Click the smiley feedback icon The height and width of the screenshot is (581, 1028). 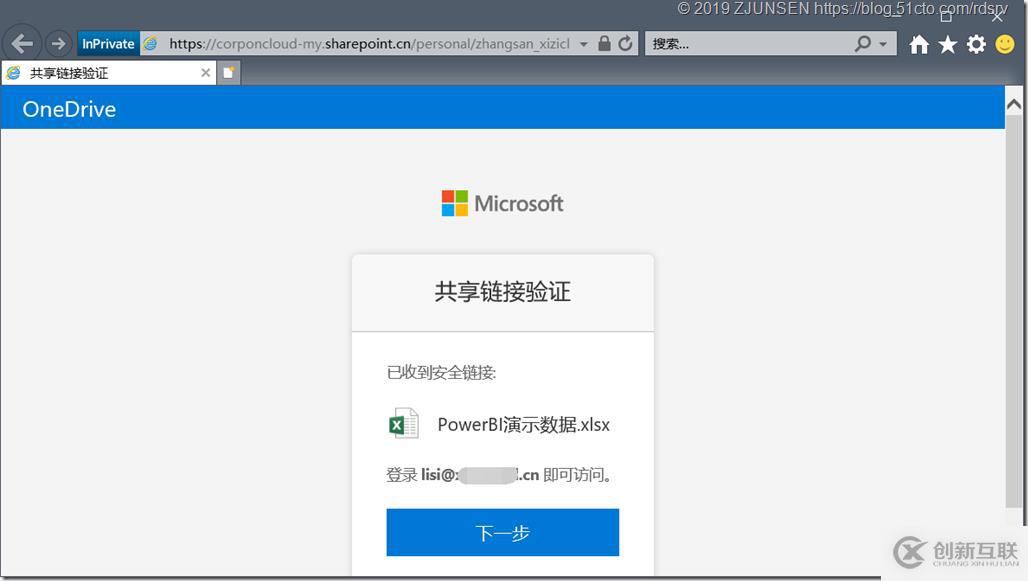coord(1004,45)
